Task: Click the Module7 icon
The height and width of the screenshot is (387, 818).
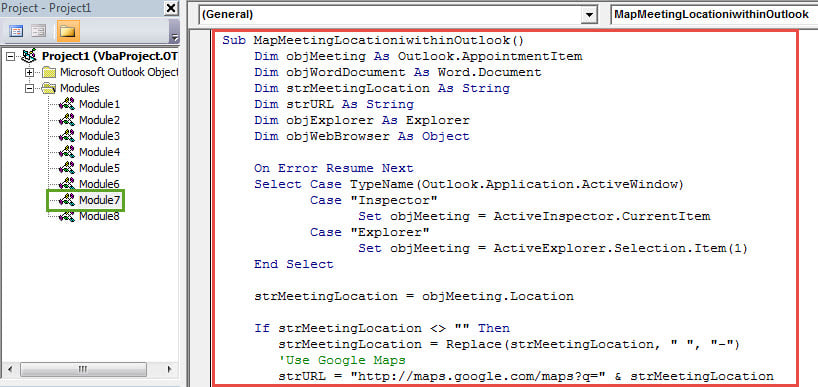Action: click(68, 200)
